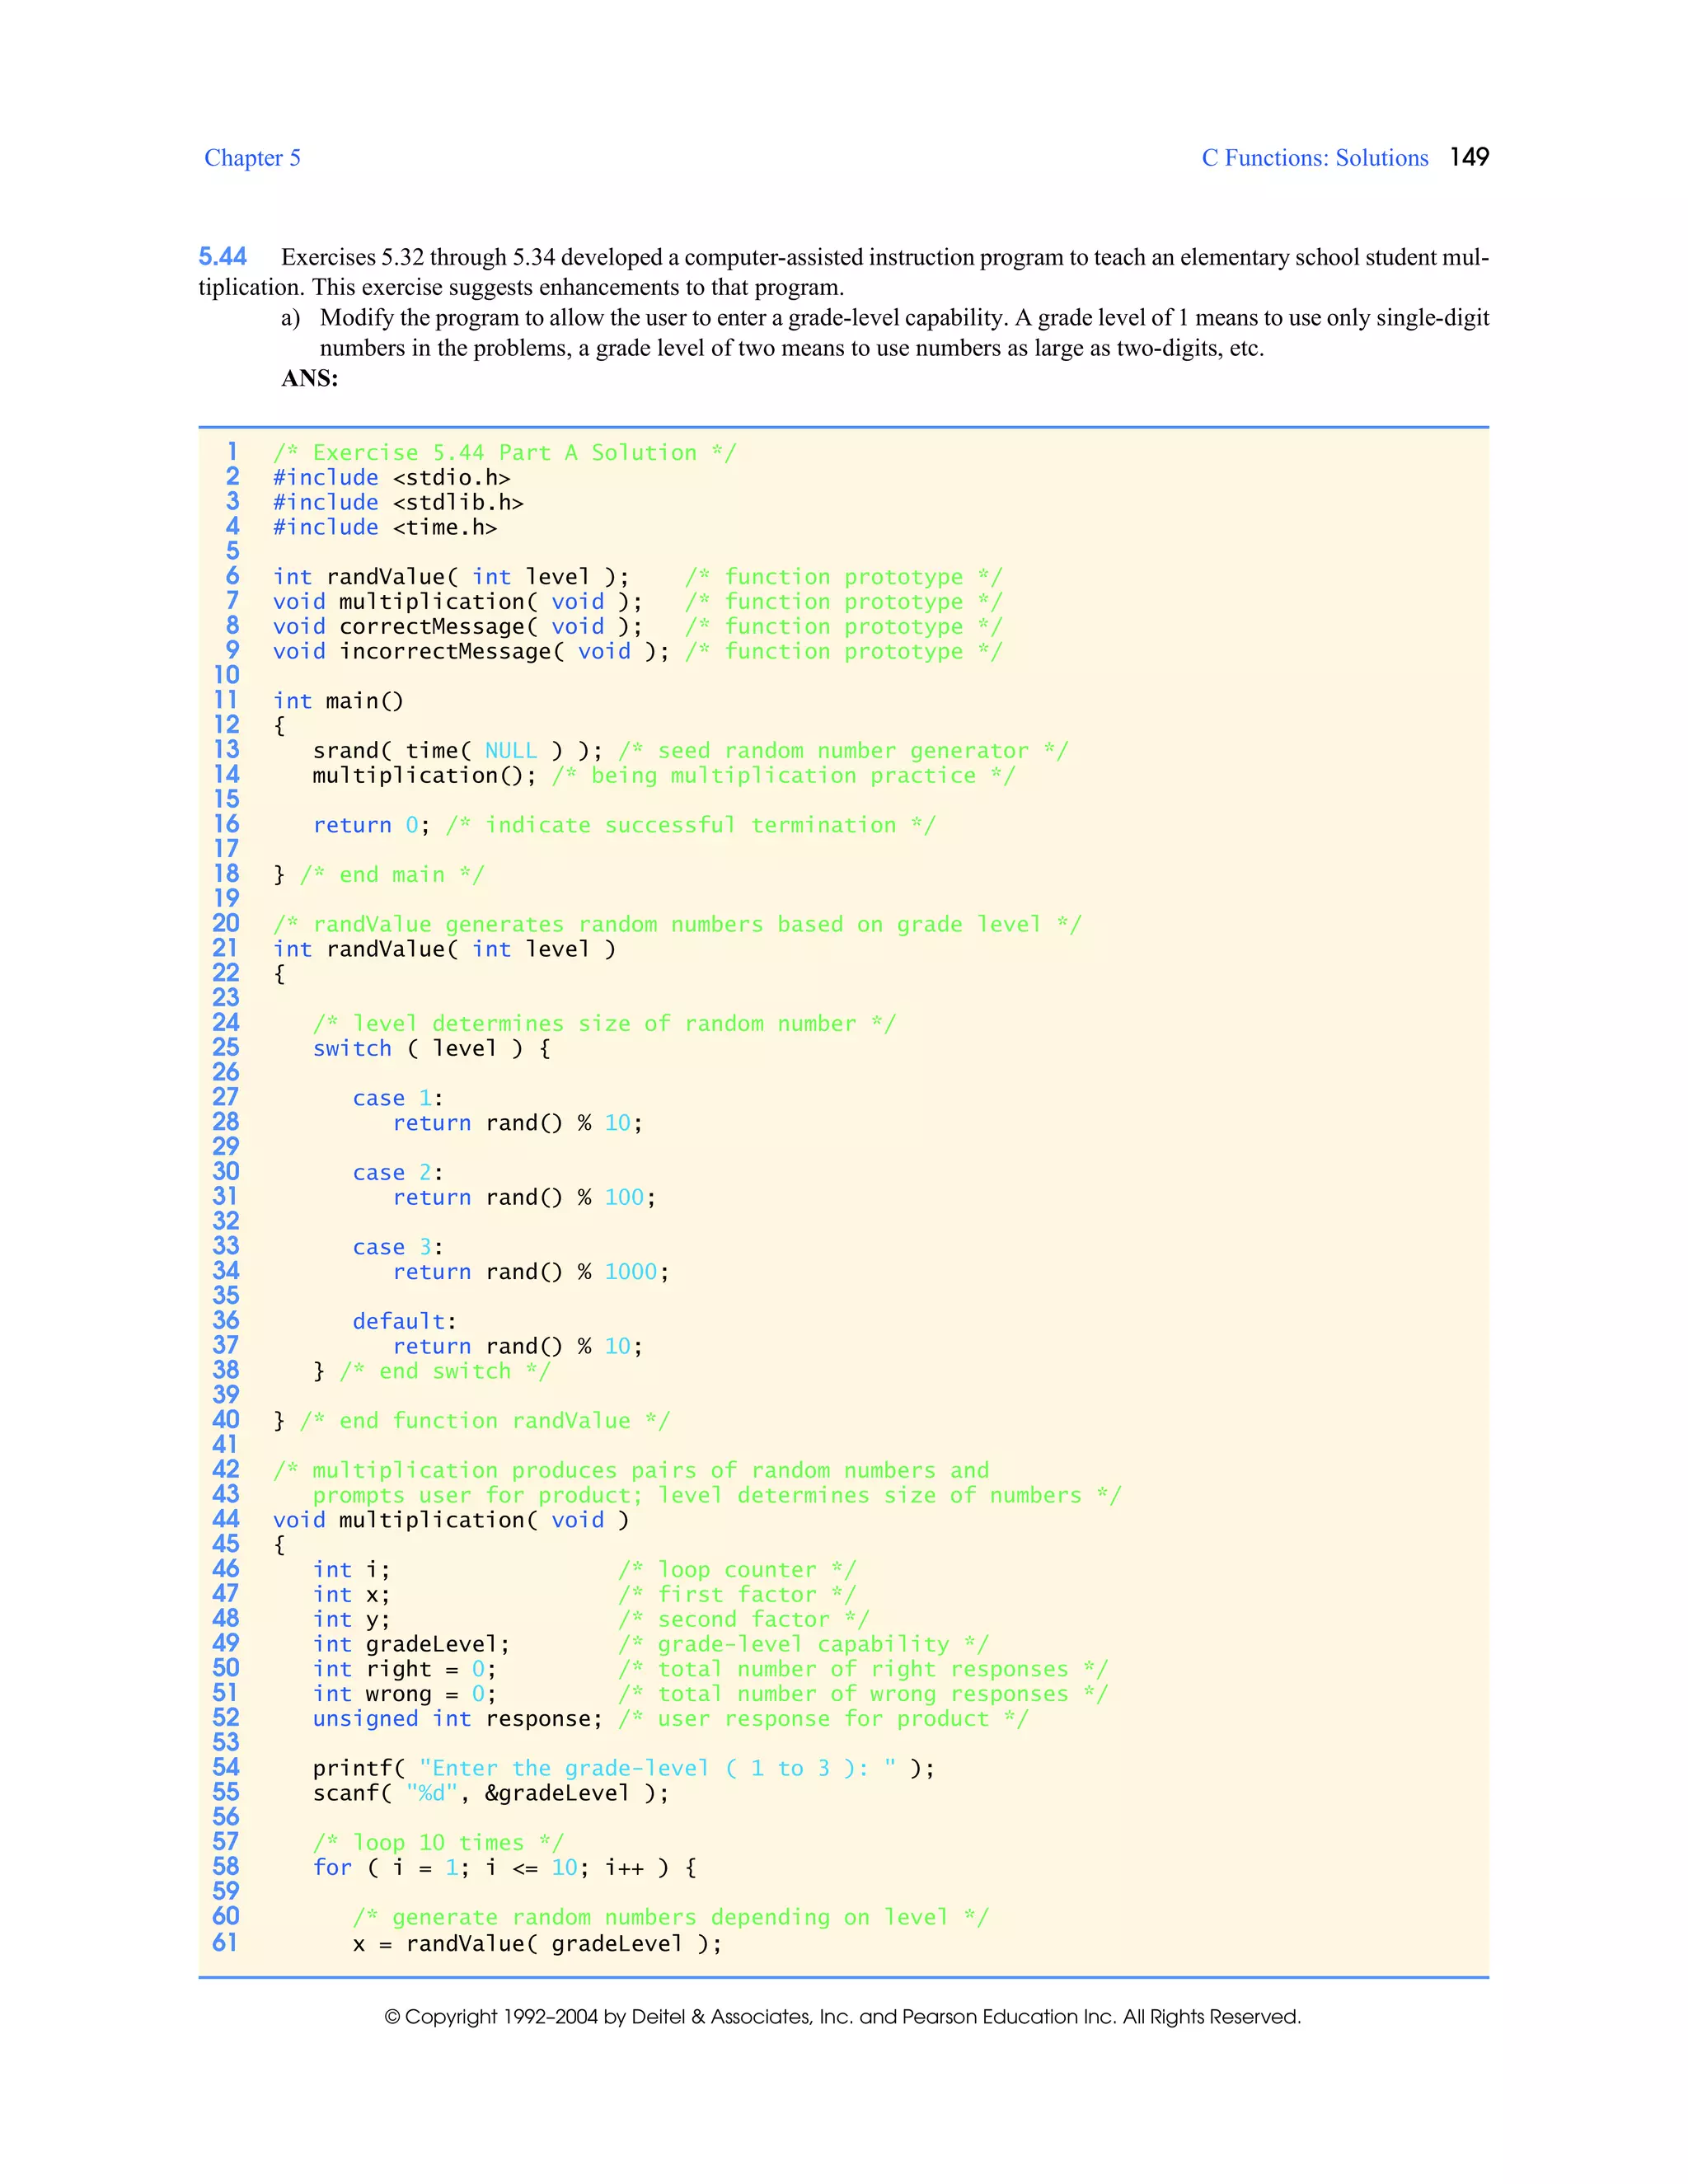Screen dimensions: 1688x2184
Task: Click the 'switch ( level ) {' line
Action: pos(431,1049)
